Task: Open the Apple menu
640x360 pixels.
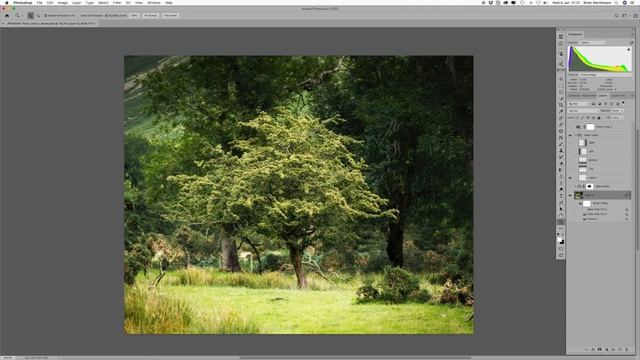Action: (x=7, y=2)
